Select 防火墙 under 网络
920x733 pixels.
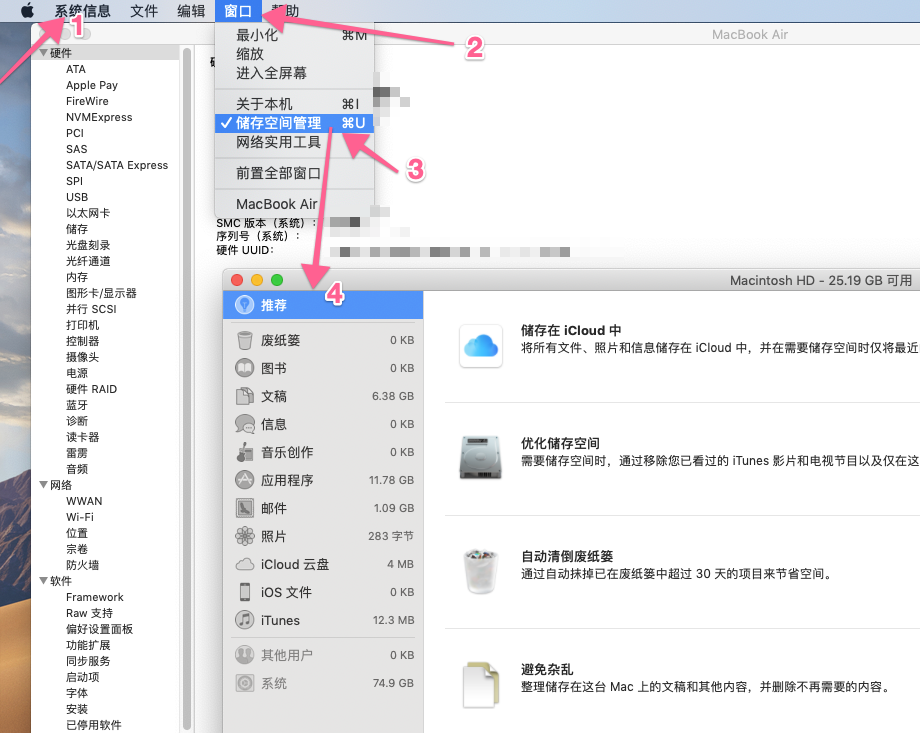[x=82, y=565]
